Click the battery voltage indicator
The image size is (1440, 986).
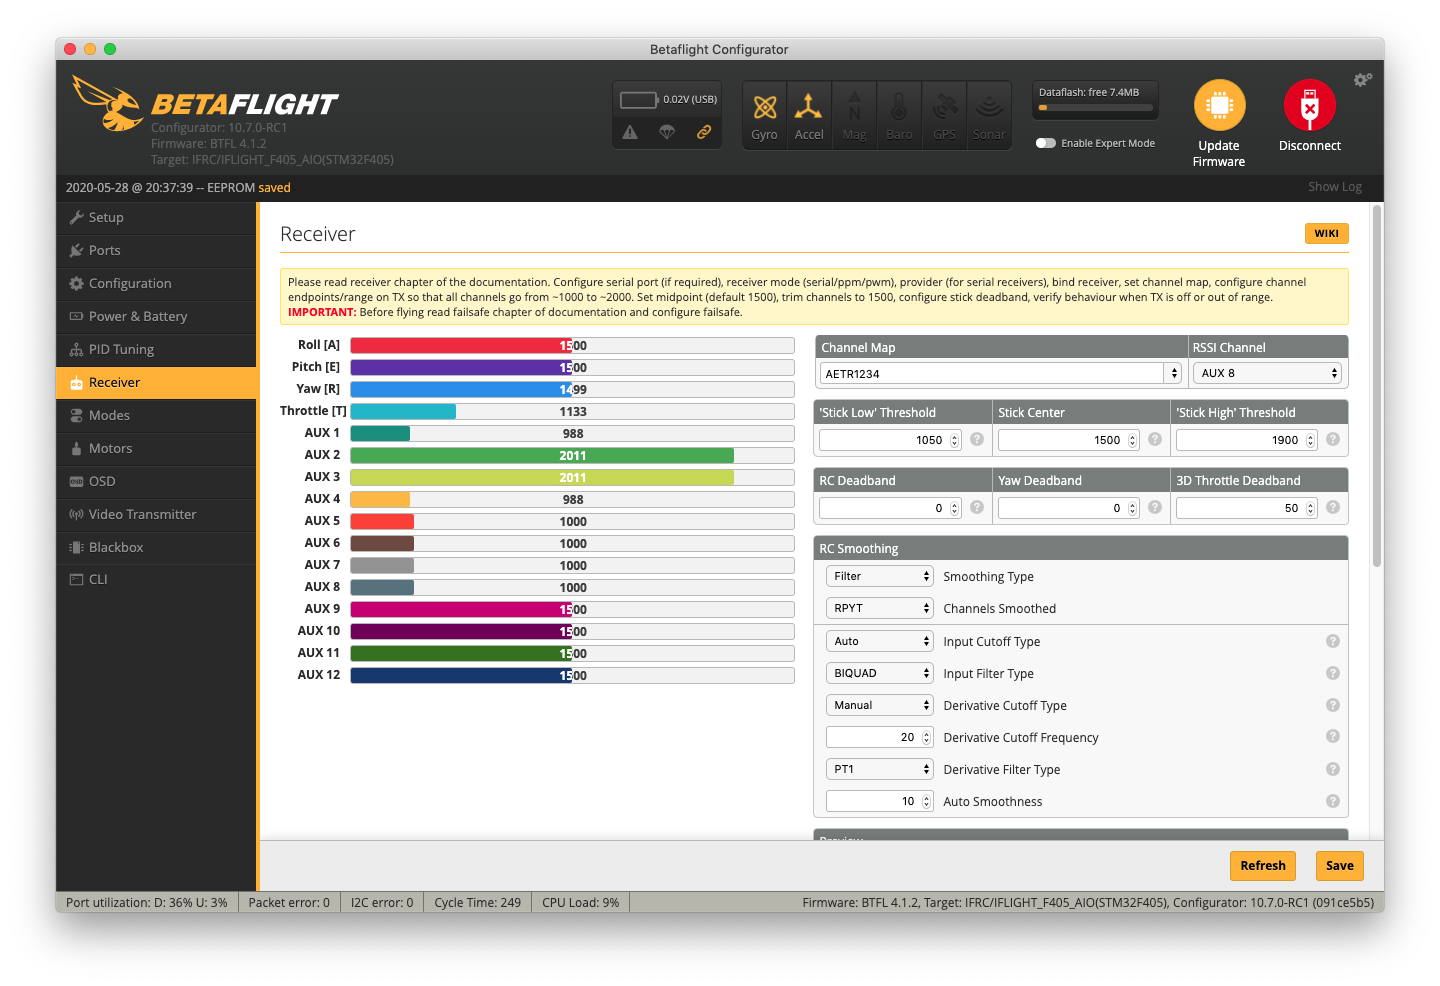pos(638,100)
